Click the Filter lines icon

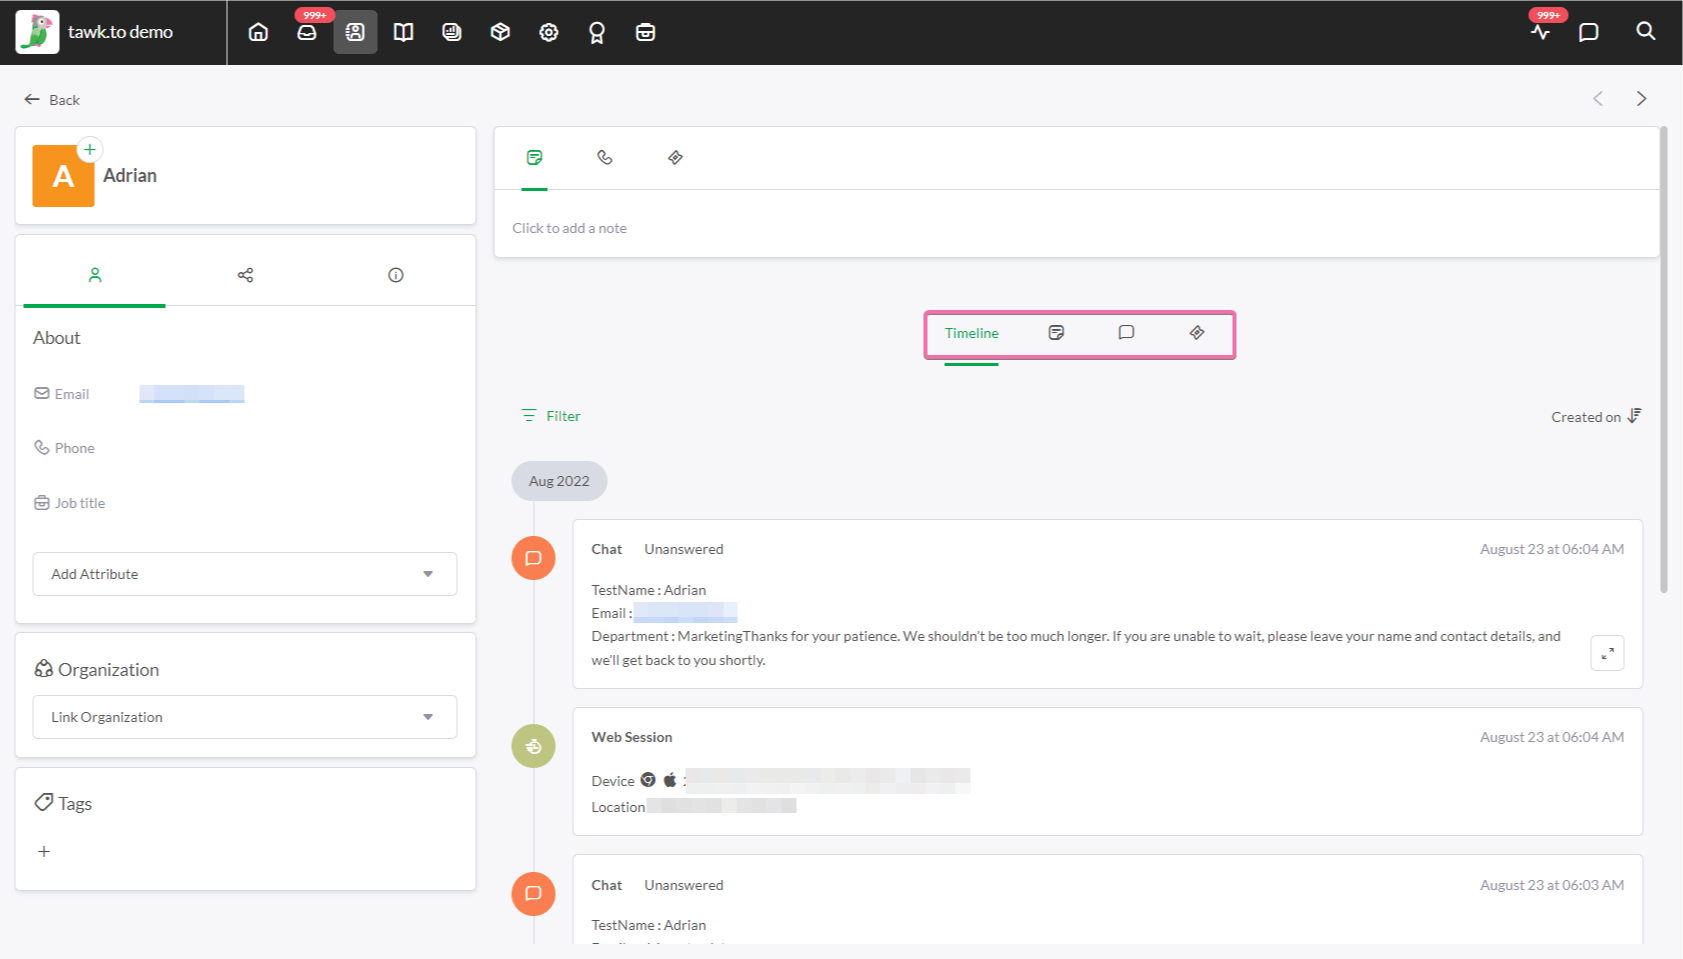[x=529, y=416]
